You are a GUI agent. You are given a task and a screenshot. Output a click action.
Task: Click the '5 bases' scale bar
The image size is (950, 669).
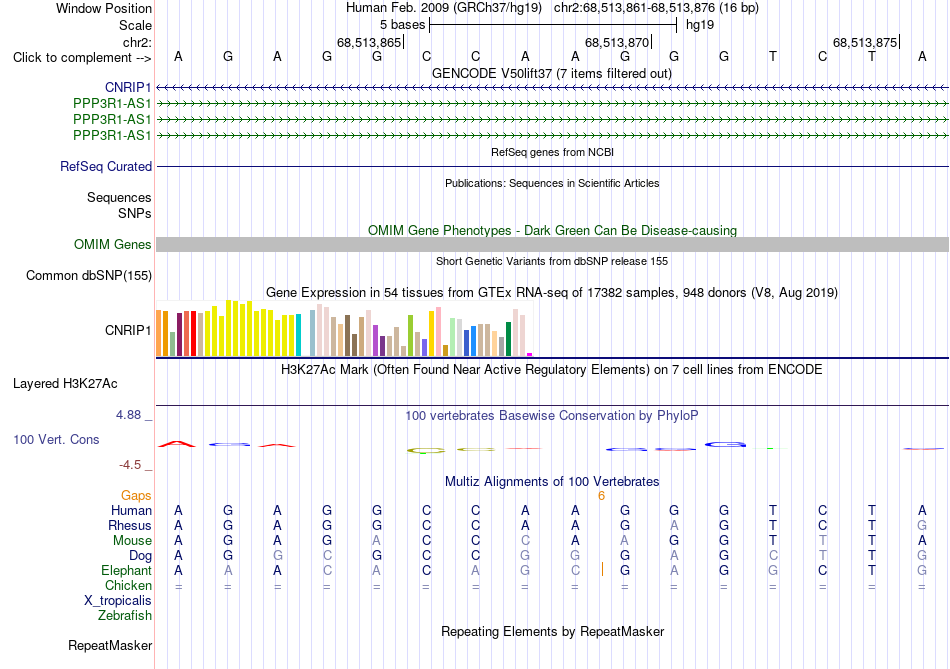(553, 25)
